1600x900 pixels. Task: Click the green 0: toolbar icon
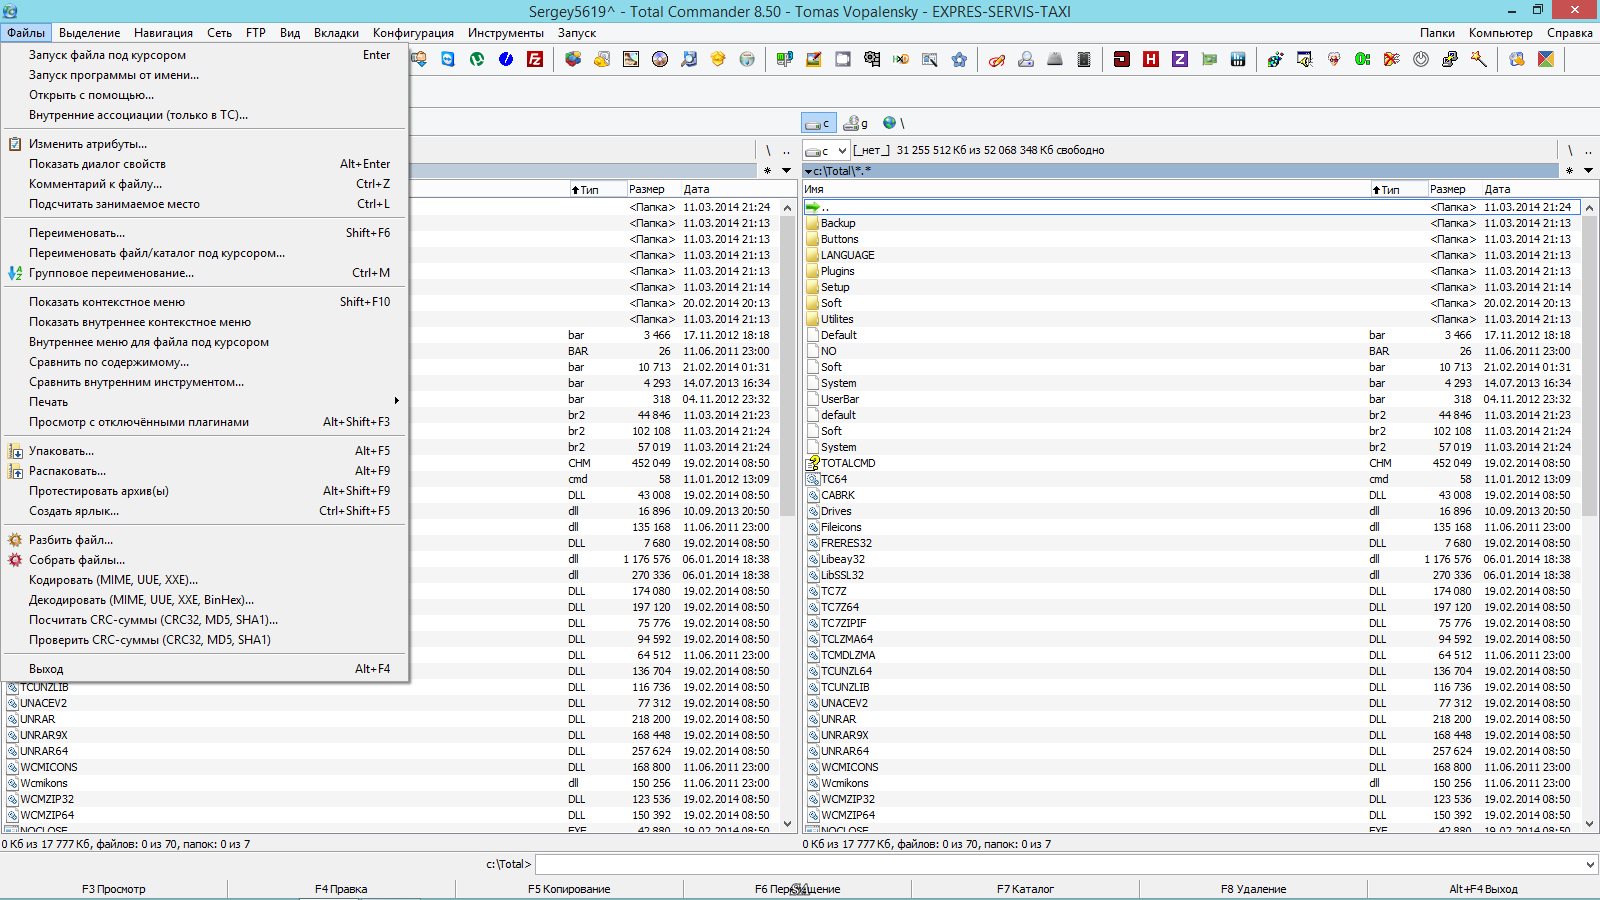click(1362, 59)
